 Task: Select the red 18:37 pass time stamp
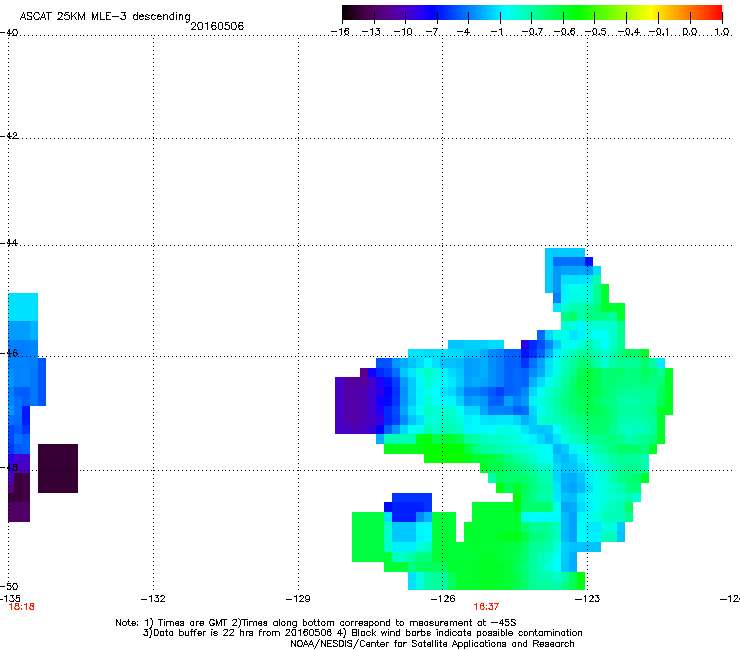point(486,607)
